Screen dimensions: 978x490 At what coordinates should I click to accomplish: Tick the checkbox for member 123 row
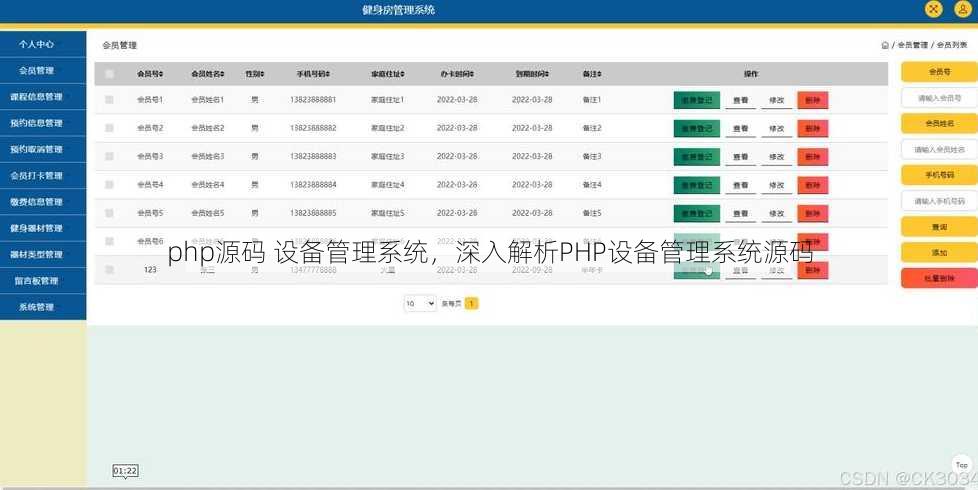[x=110, y=269]
